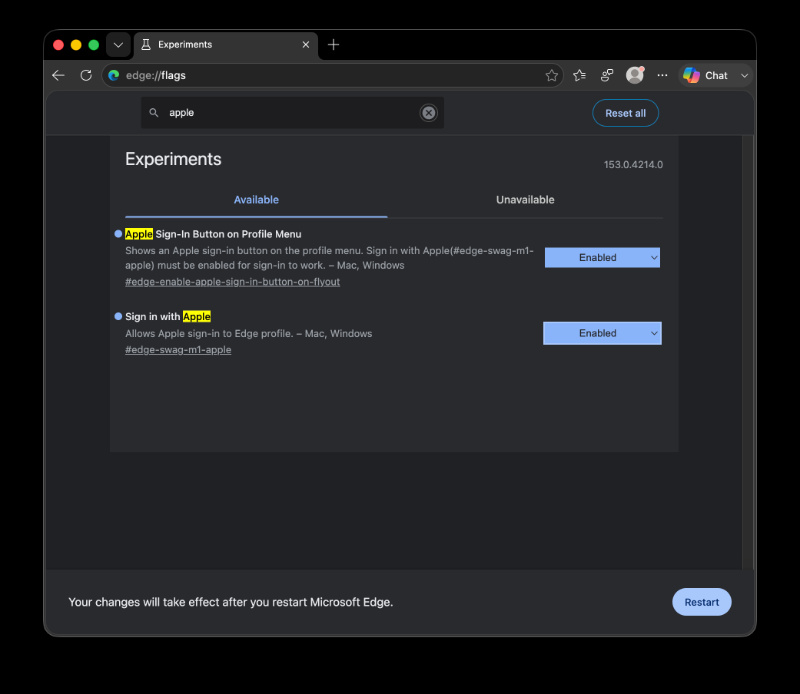The width and height of the screenshot is (800, 694).
Task: Focus the search flags field
Action: 292,113
